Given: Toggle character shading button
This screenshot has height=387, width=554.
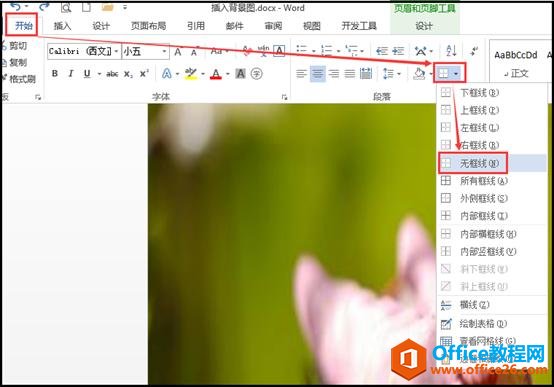Looking at the screenshot, I should 240,74.
